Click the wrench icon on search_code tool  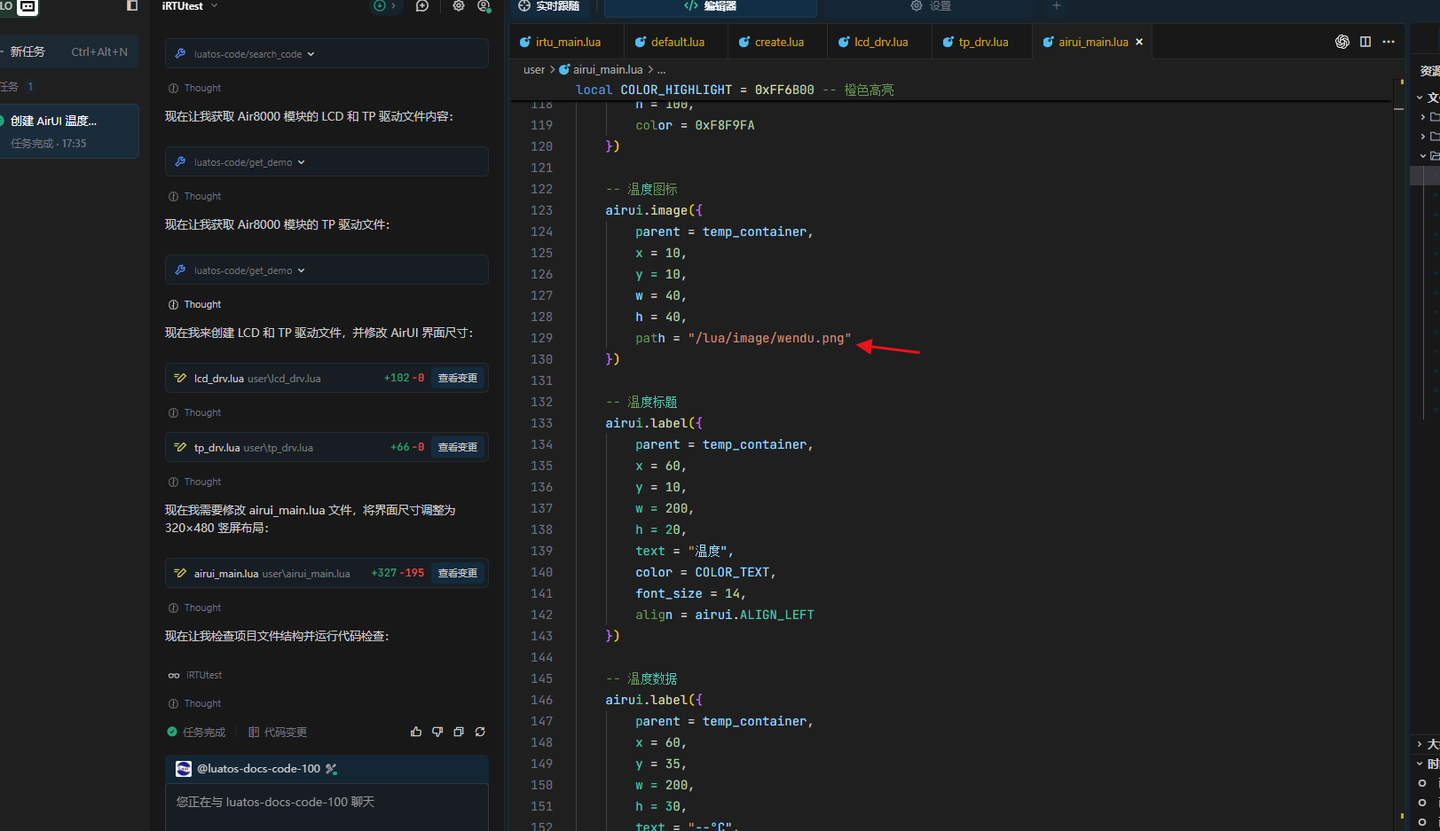(180, 54)
